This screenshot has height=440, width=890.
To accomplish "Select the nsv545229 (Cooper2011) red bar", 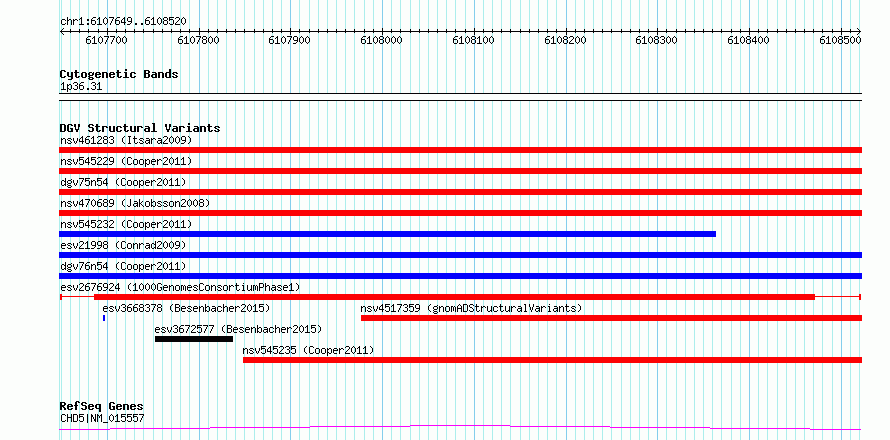I will 460,171.
